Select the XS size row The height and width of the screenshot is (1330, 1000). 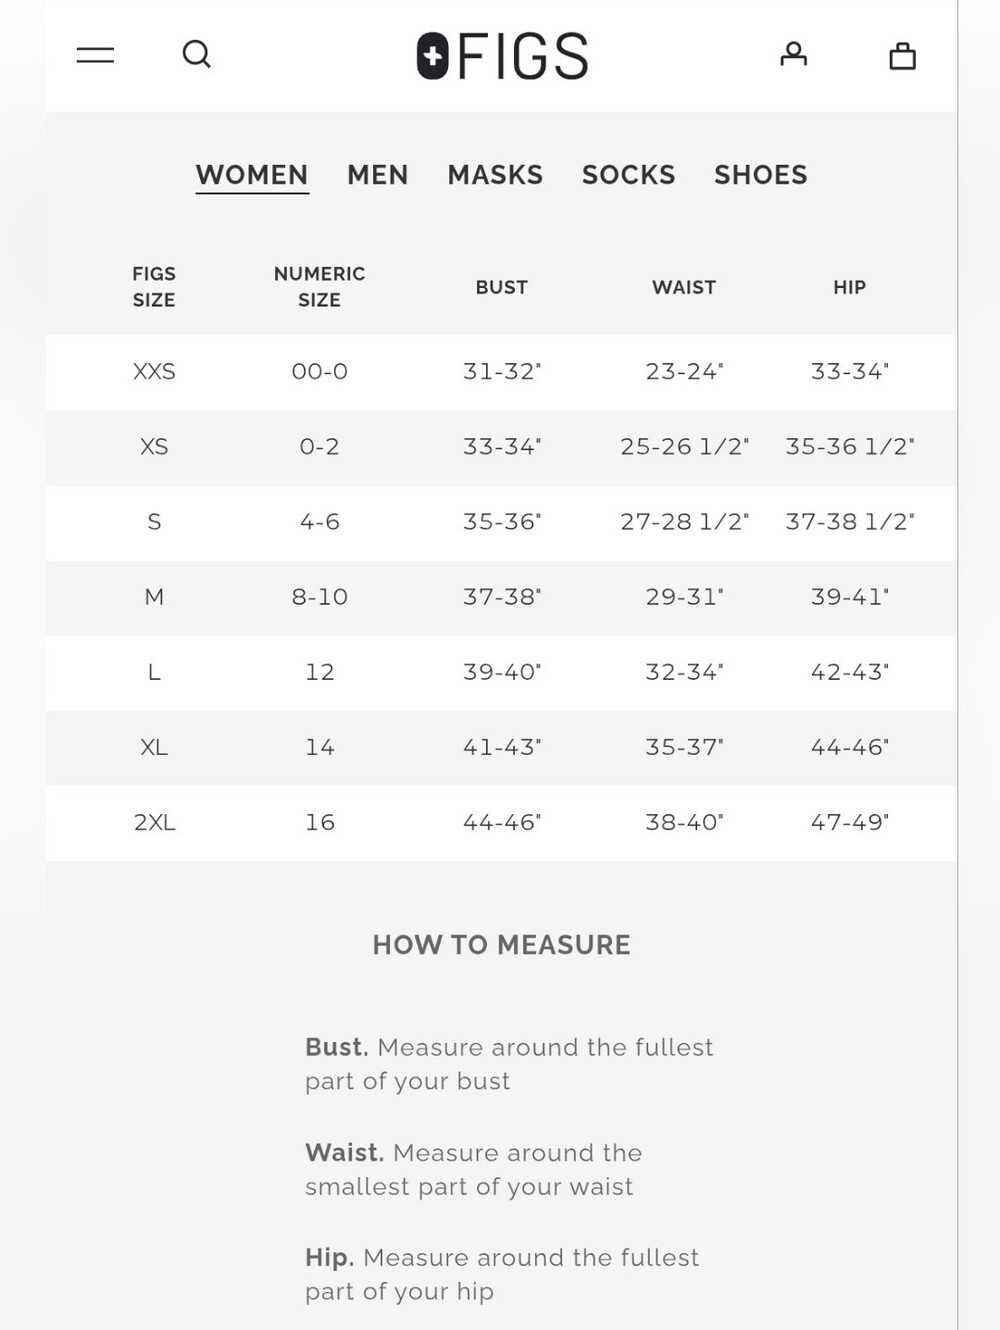(501, 447)
